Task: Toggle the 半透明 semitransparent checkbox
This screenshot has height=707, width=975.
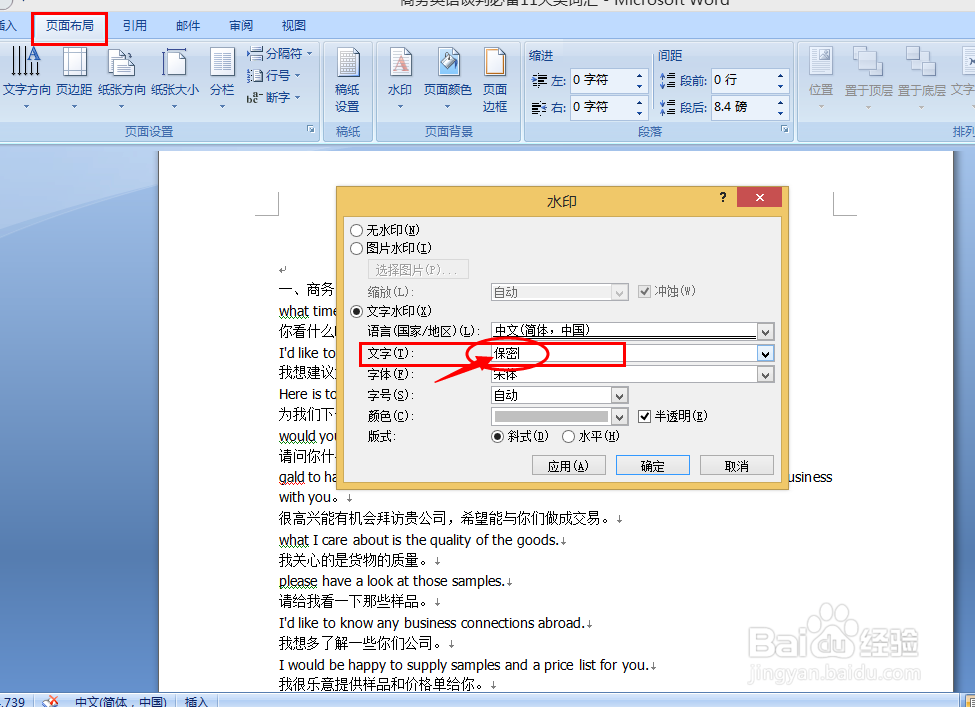Action: click(644, 416)
